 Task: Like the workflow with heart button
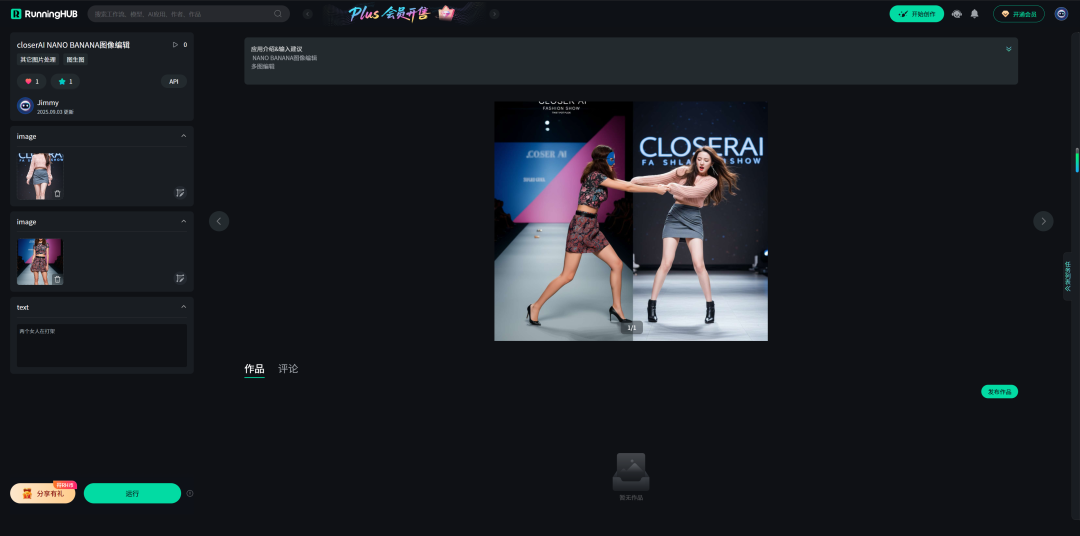[32, 81]
